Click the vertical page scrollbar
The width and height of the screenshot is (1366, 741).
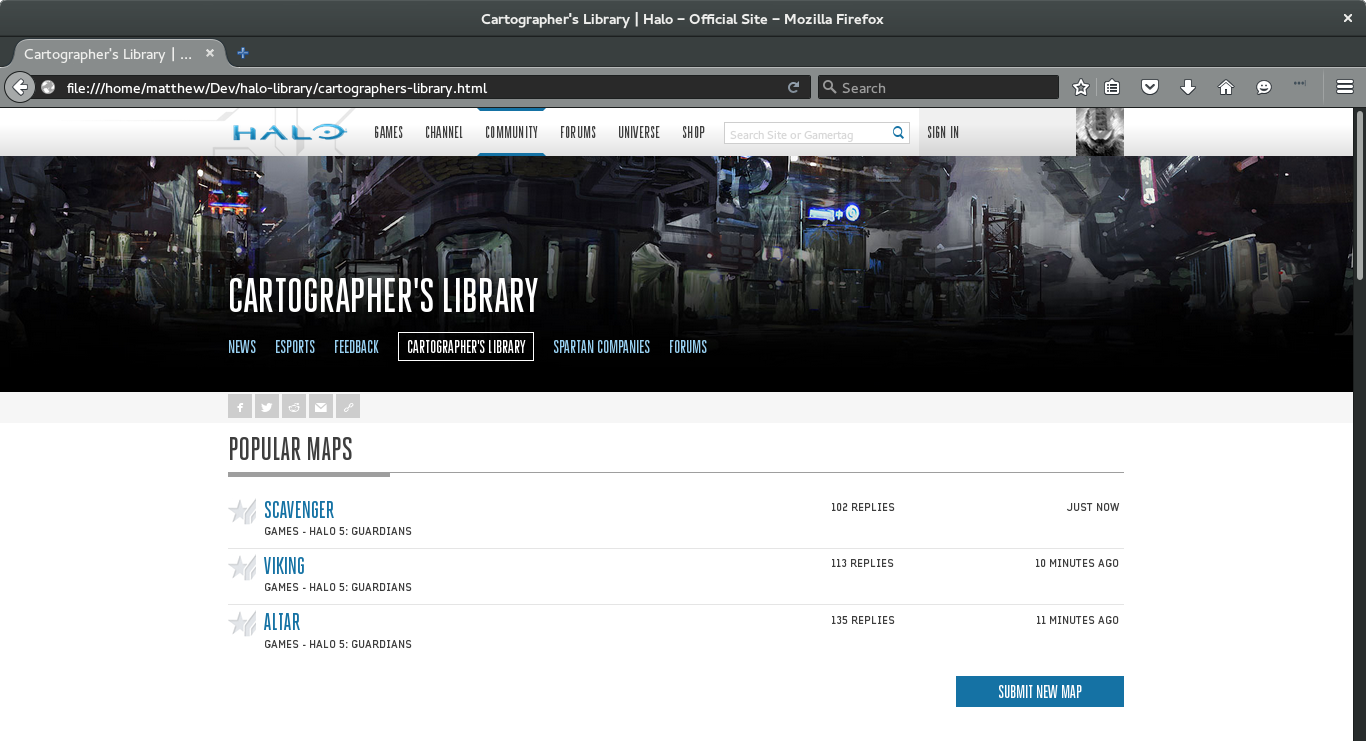[1360, 195]
